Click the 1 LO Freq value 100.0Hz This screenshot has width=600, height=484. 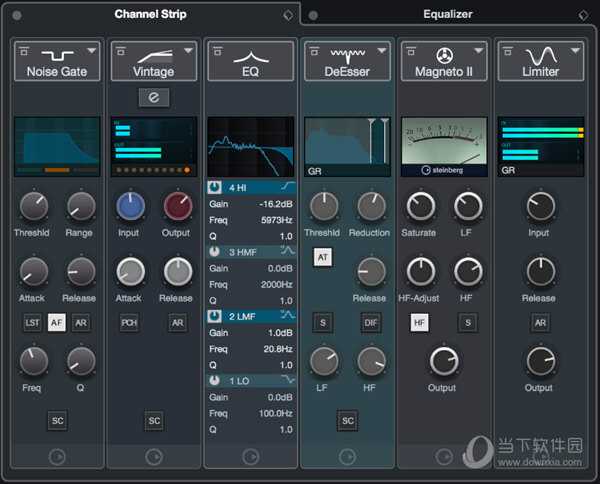[x=276, y=413]
